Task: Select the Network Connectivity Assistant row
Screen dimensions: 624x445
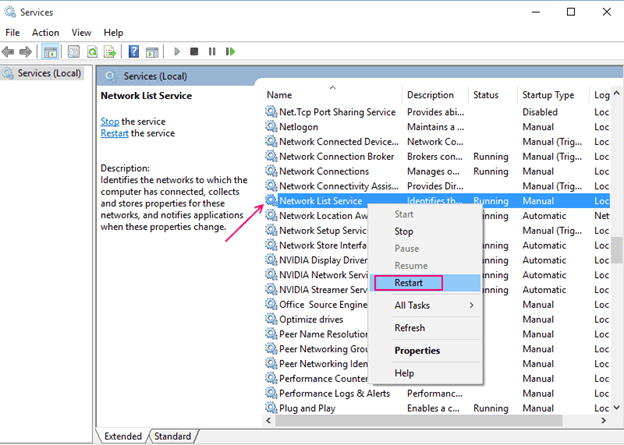Action: 437,186
